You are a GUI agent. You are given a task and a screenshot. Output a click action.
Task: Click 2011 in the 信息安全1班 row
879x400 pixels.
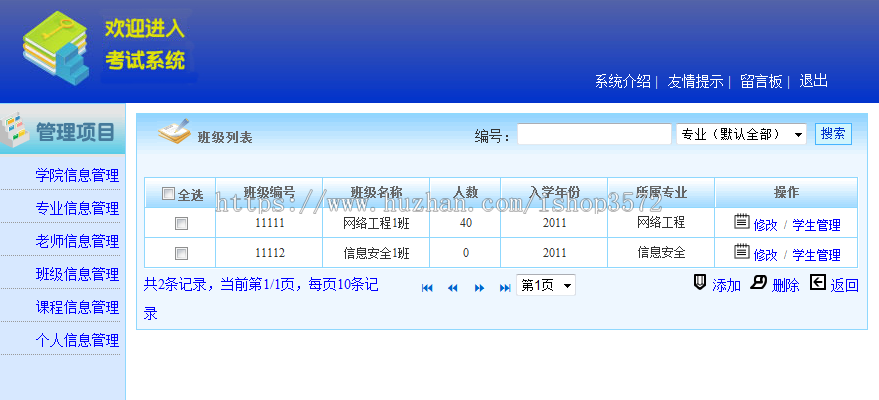click(x=554, y=253)
